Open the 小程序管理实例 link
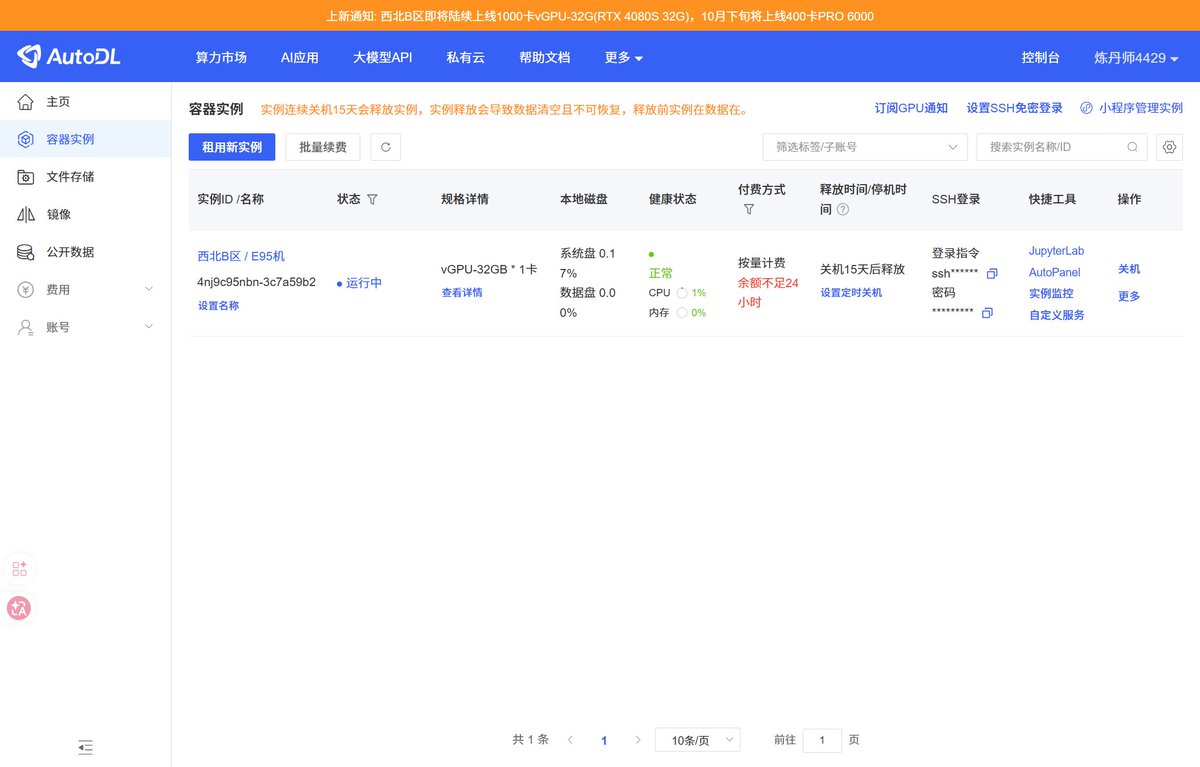The width and height of the screenshot is (1200, 767). click(1141, 108)
